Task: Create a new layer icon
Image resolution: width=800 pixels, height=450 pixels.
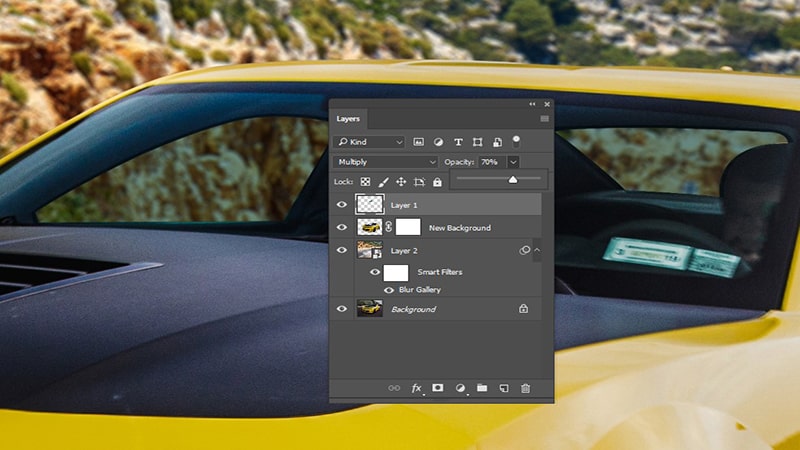Action: (504, 388)
